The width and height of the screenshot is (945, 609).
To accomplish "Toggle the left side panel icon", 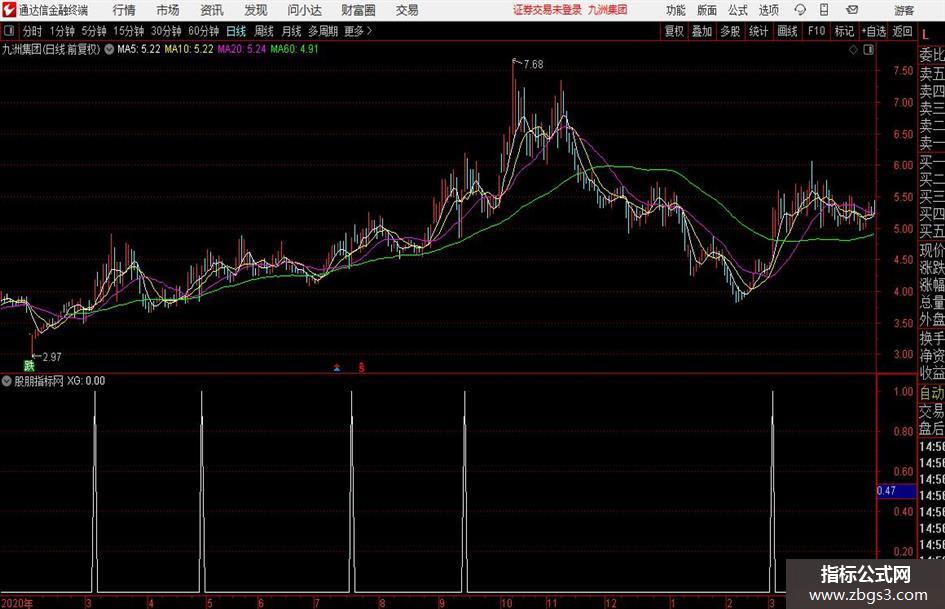I will tap(9, 31).
